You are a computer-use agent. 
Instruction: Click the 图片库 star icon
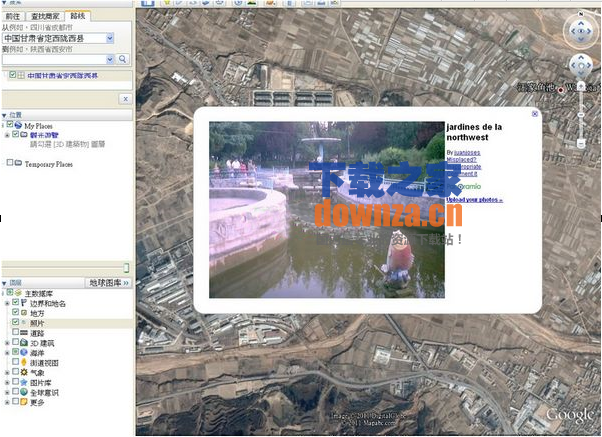pyautogui.click(x=24, y=382)
